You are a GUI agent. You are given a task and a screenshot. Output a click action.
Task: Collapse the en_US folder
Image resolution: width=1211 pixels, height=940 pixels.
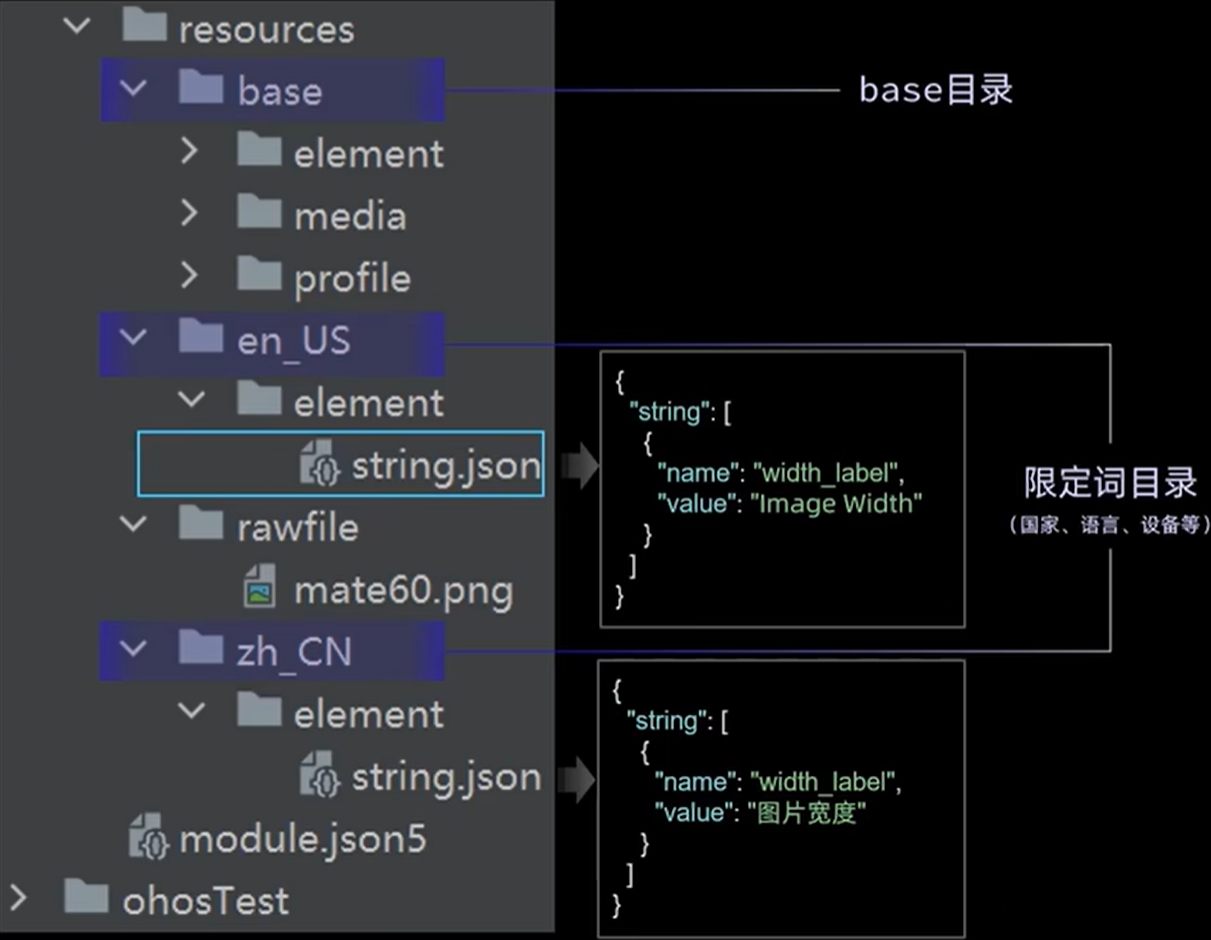[x=132, y=339]
